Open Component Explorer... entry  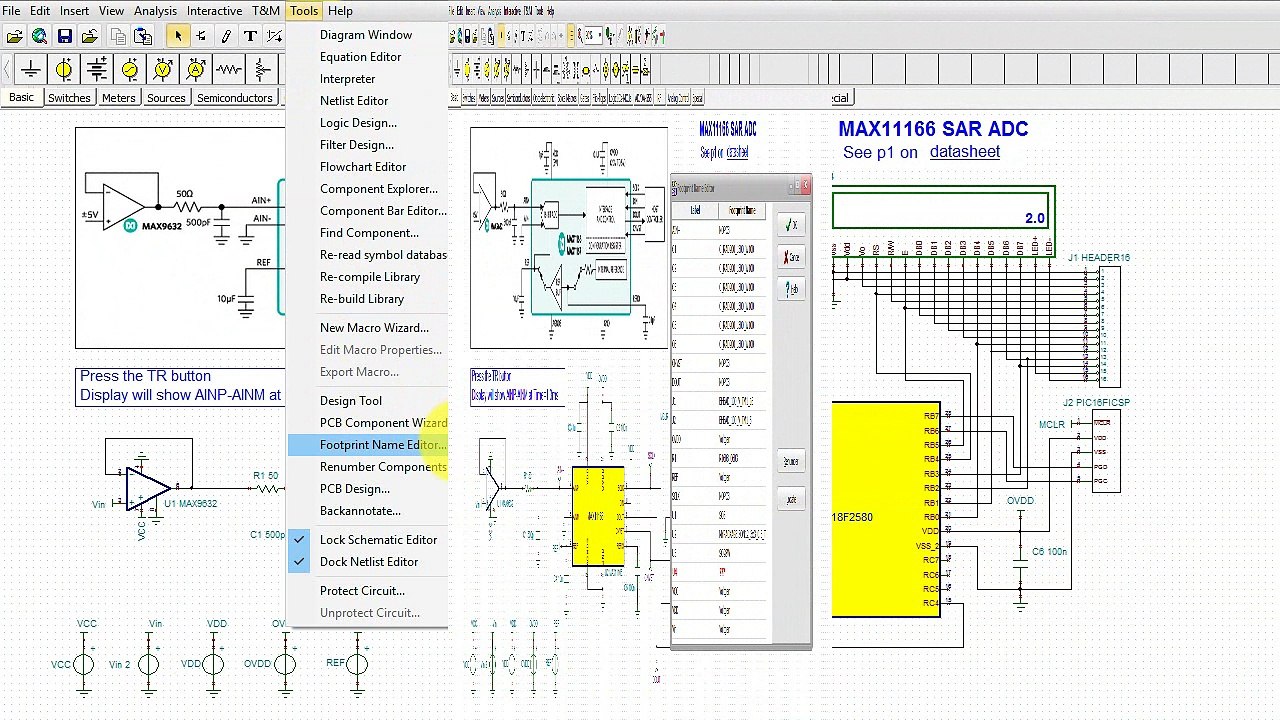(x=366, y=189)
